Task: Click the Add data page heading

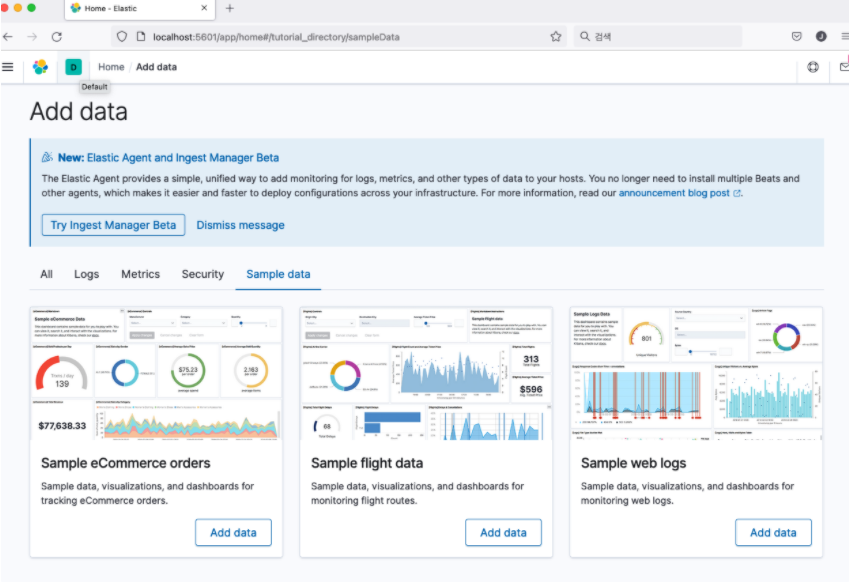Action: [79, 111]
